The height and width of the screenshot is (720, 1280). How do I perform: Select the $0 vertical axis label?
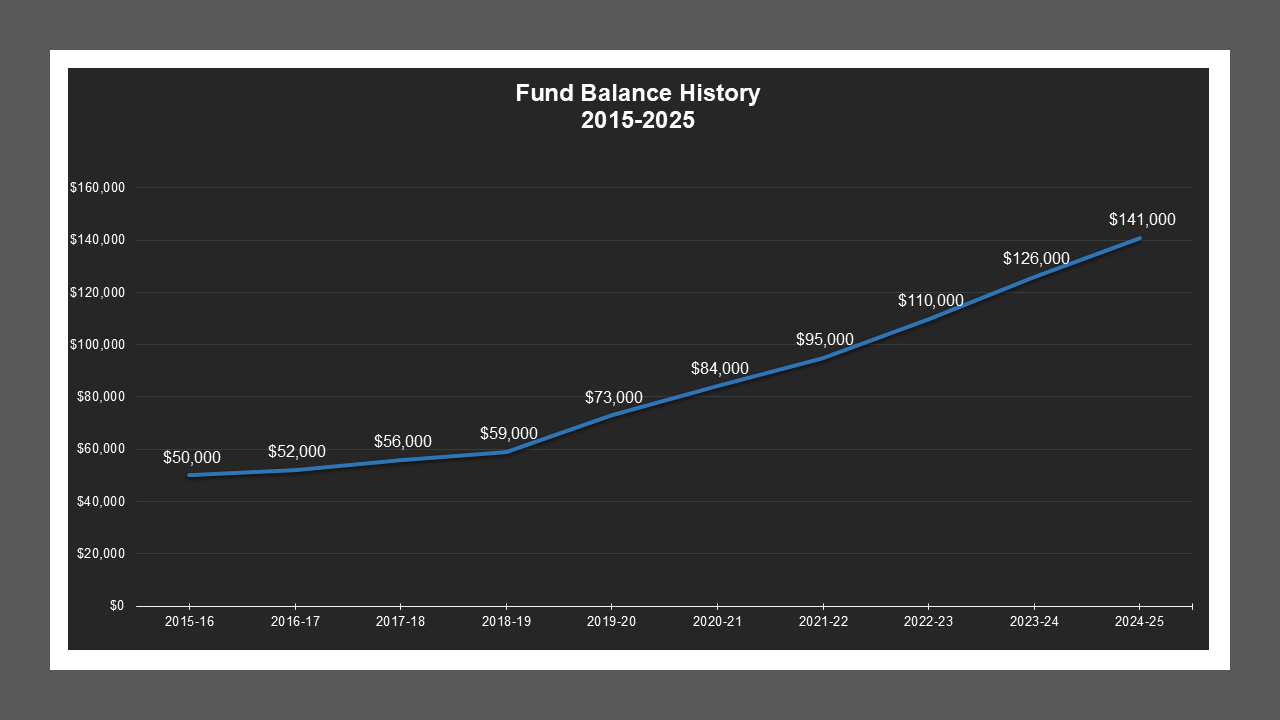[x=117, y=604]
